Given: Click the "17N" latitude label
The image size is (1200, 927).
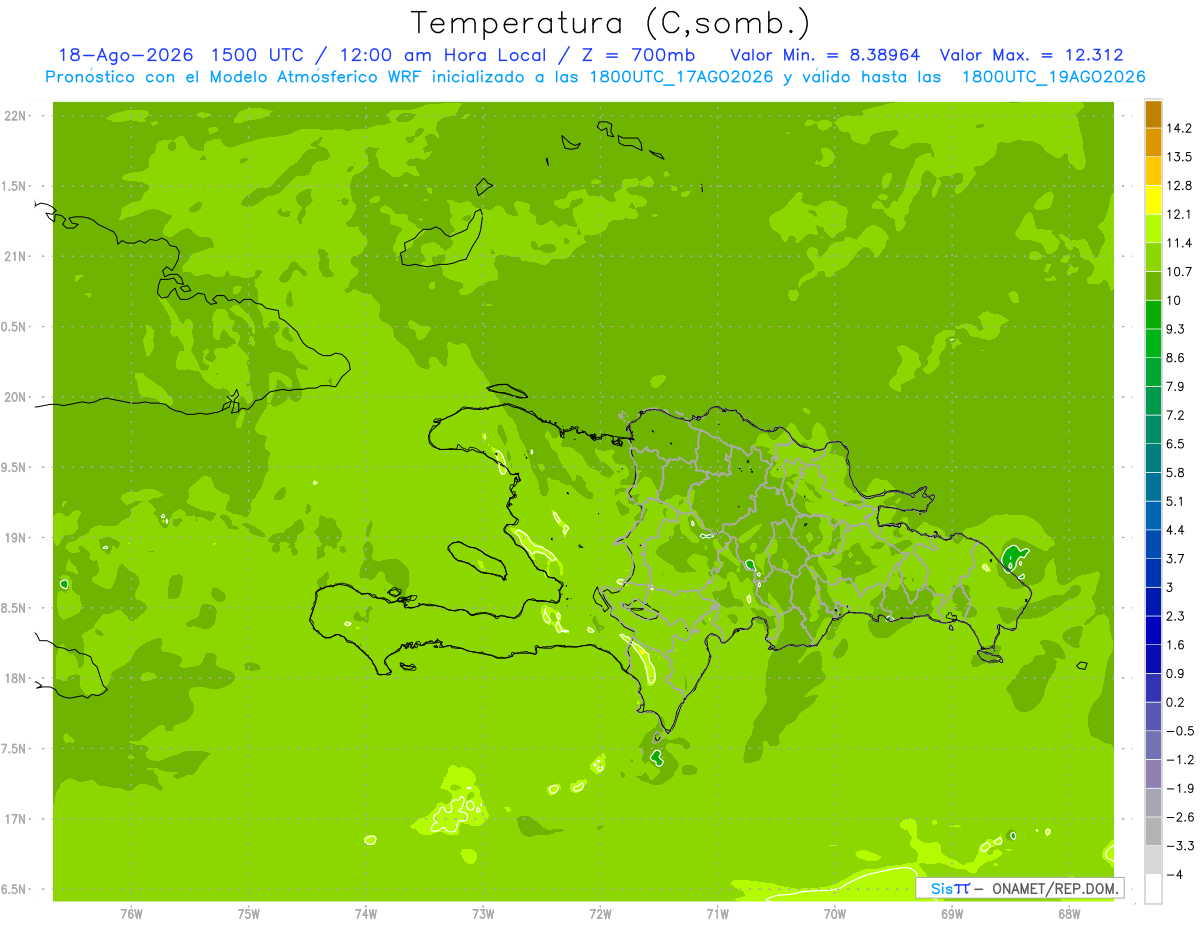Looking at the screenshot, I should [16, 819].
